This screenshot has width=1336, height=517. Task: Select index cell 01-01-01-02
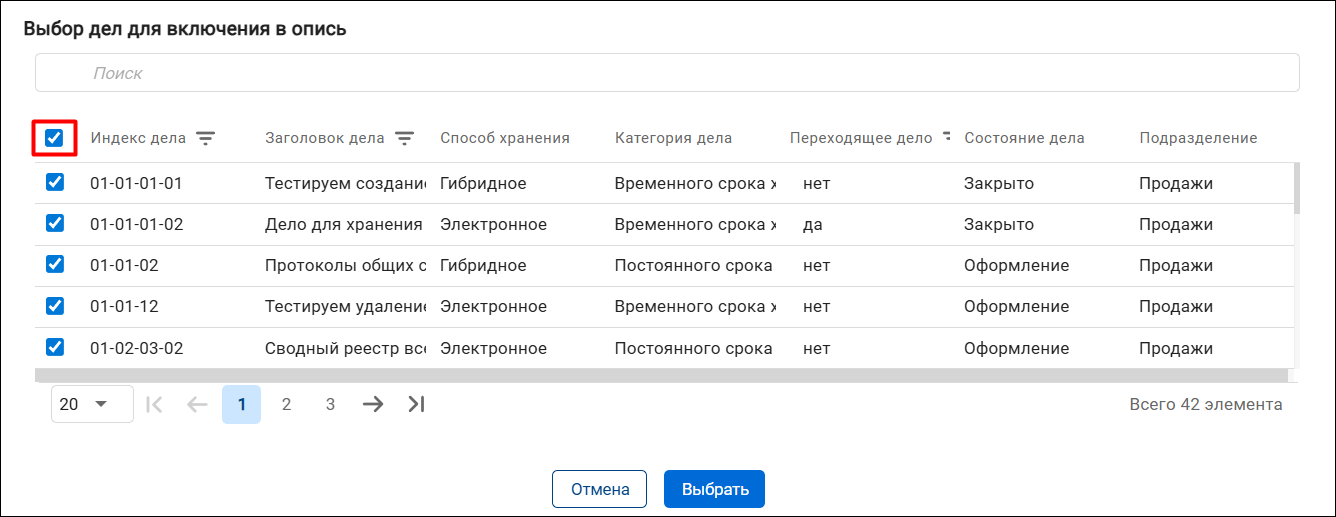pyautogui.click(x=137, y=224)
